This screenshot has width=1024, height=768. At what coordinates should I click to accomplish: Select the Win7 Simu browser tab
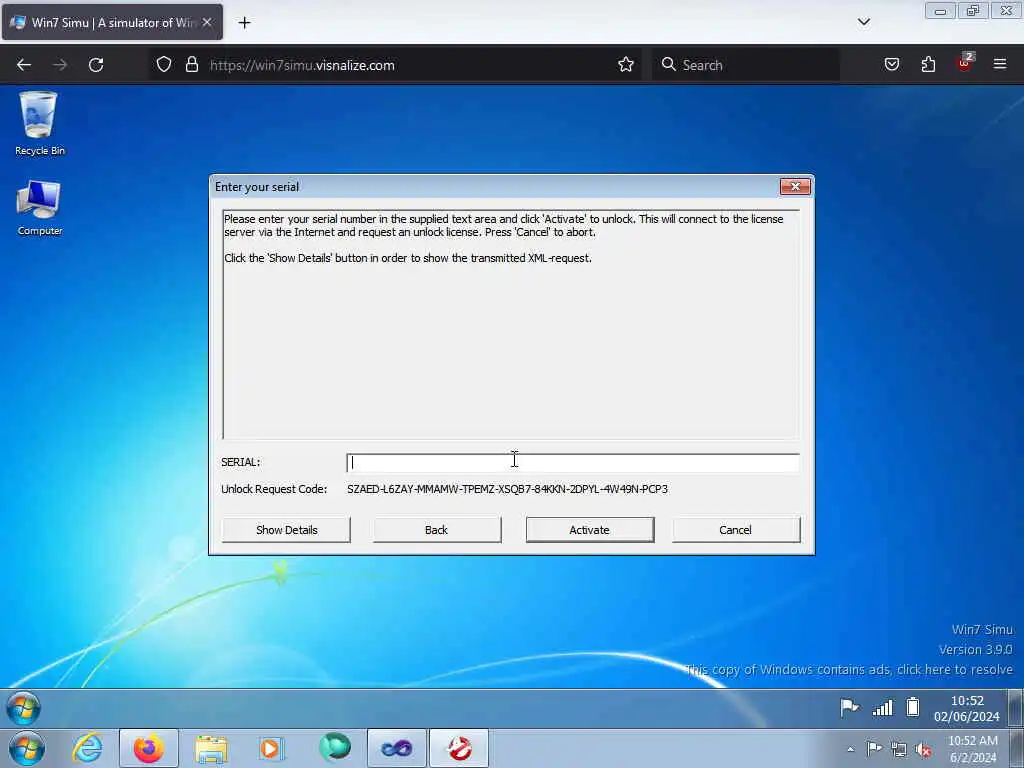tap(112, 22)
